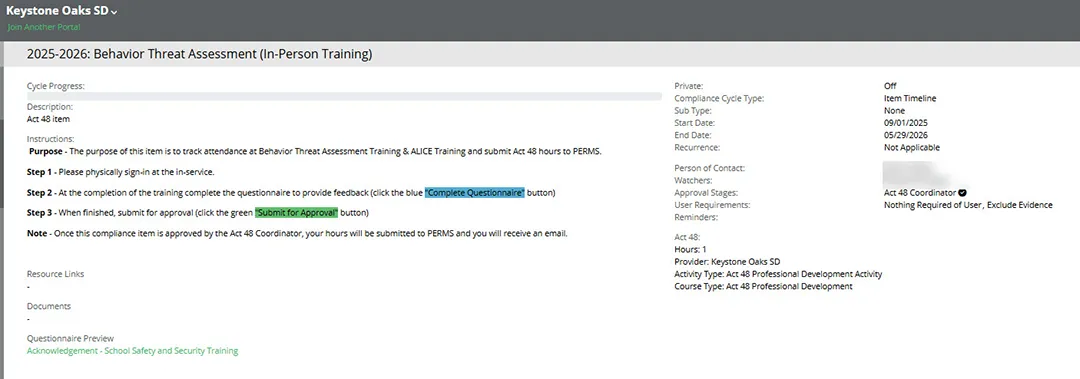
Task: Click the Hours: 1 text
Action: 690,249
